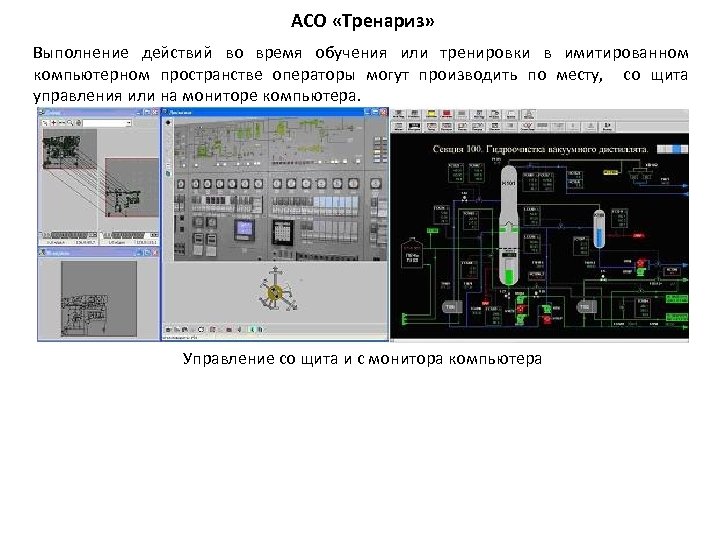Click the yellow button in the mimic top toolbar
Viewport: 720px width, 540px height.
click(431, 114)
